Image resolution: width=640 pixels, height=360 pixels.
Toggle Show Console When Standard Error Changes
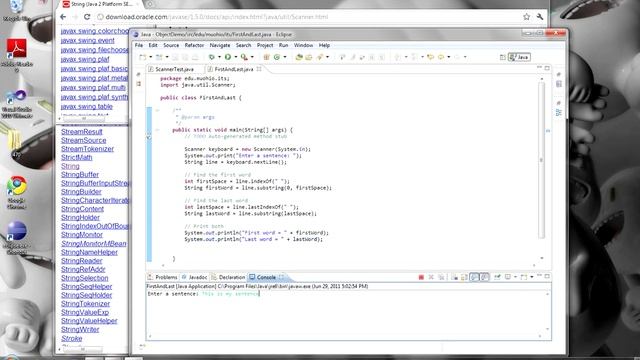click(484, 277)
